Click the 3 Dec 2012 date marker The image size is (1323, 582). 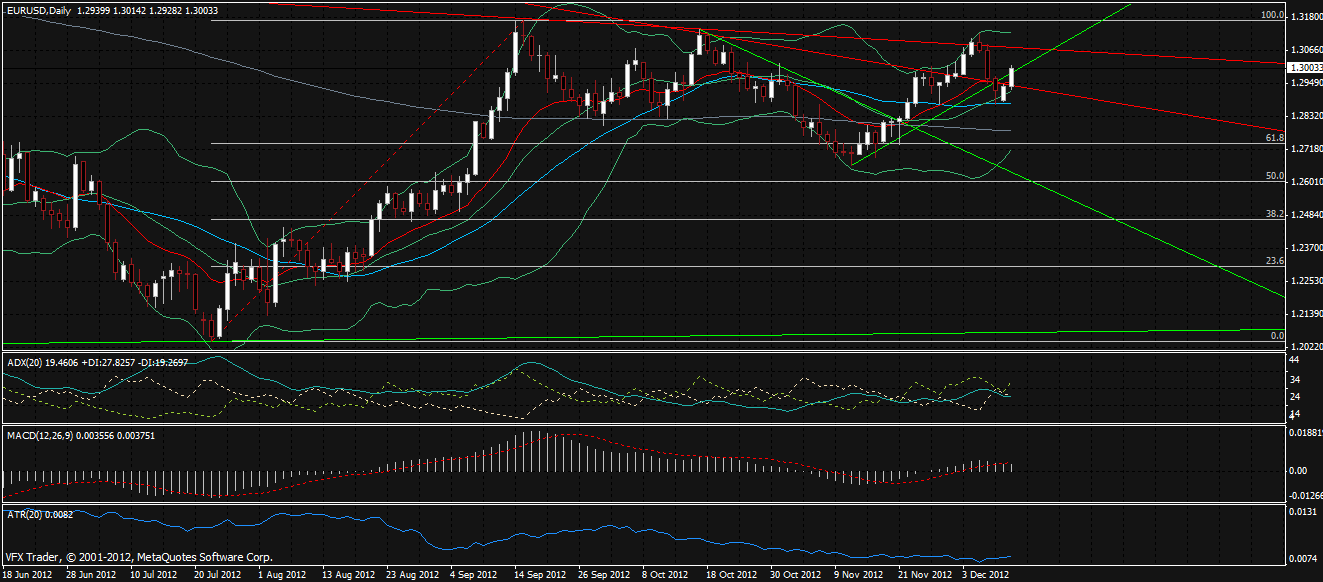click(x=984, y=575)
